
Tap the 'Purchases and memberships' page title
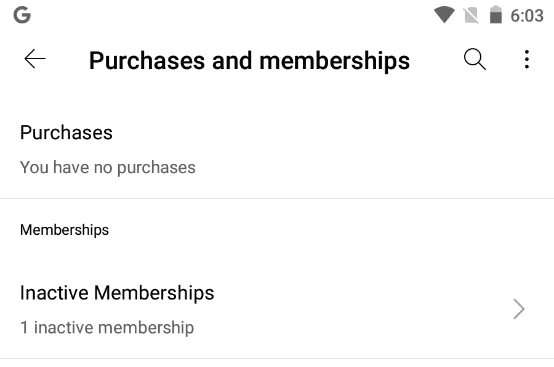point(249,61)
